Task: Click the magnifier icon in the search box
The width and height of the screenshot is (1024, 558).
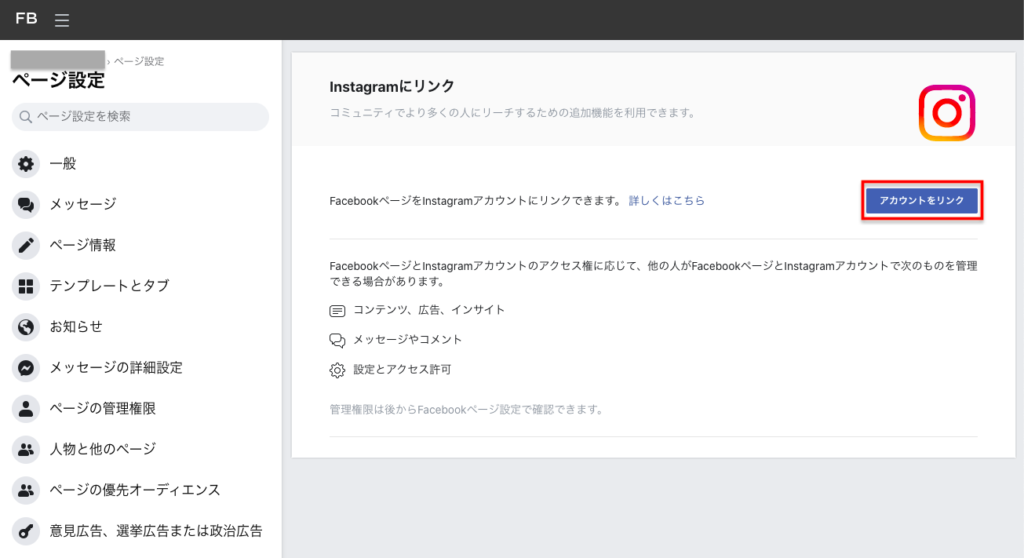Action: (x=25, y=117)
